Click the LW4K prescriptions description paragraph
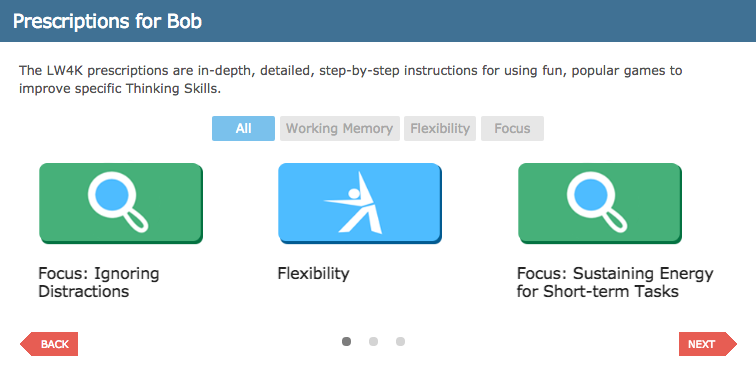 click(x=351, y=80)
